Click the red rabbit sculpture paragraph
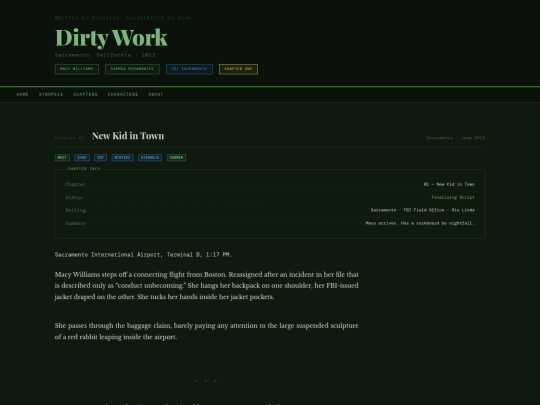The image size is (540, 405). click(207, 331)
